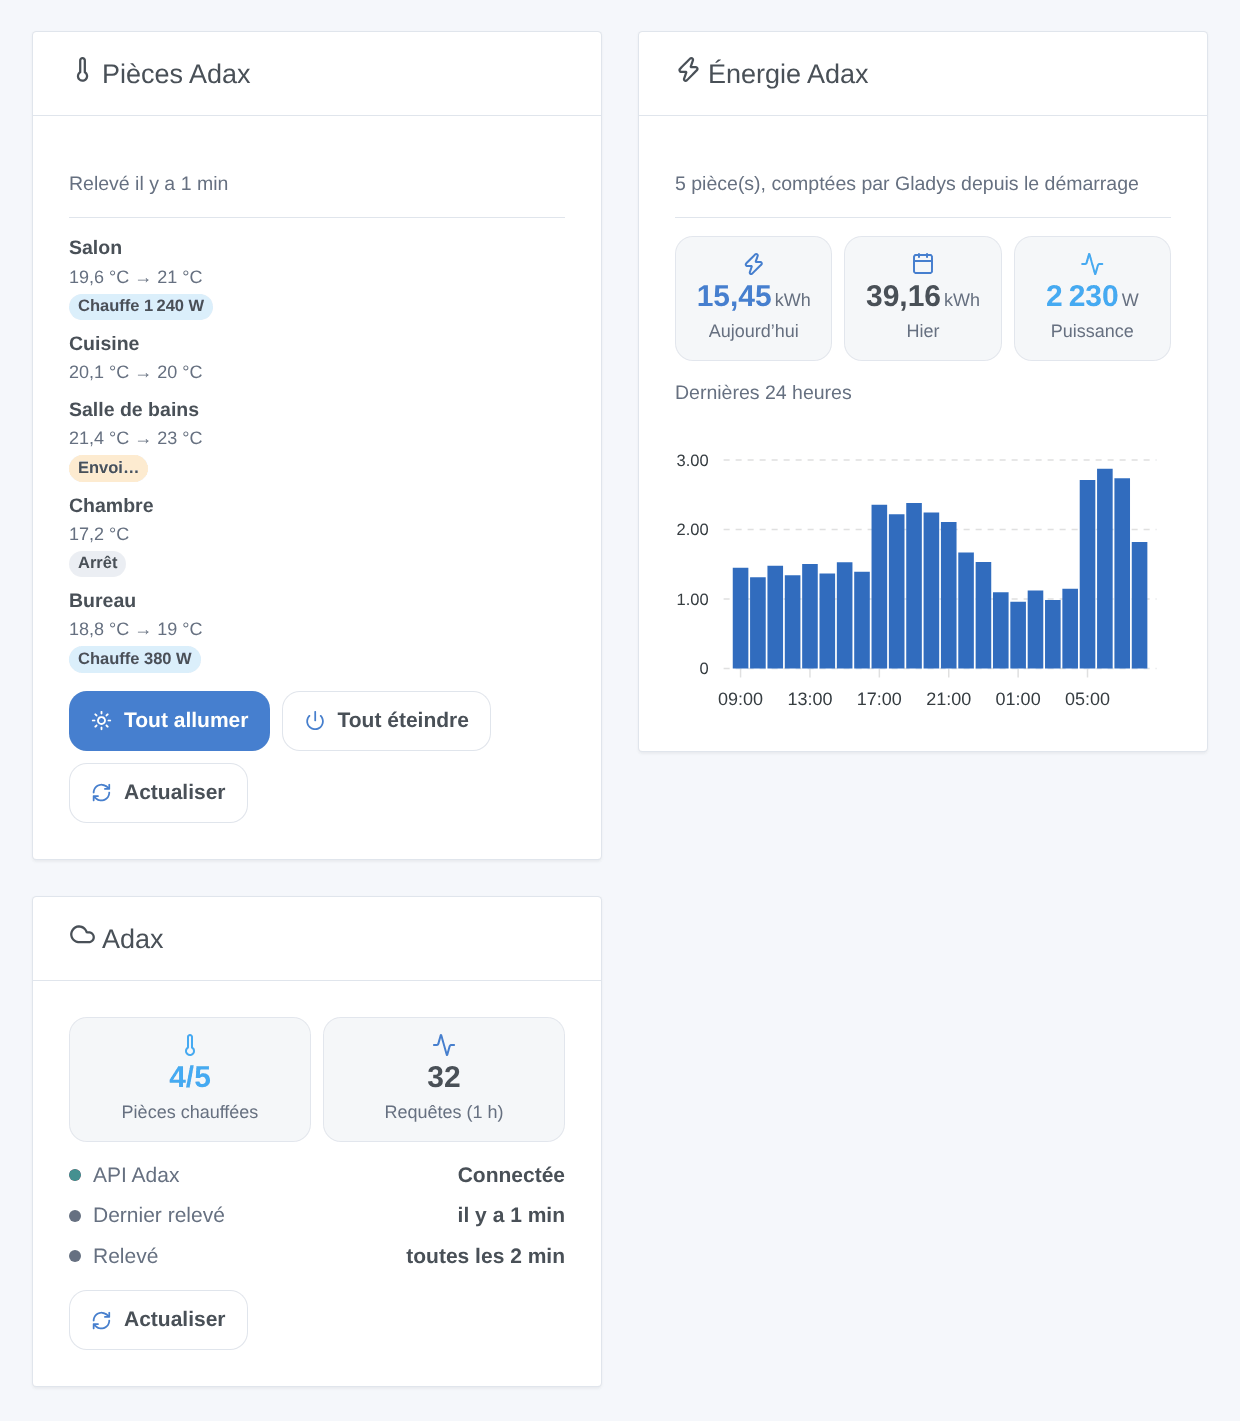
Task: Click the Envoi… badge under Salle de bains
Action: pyautogui.click(x=108, y=468)
